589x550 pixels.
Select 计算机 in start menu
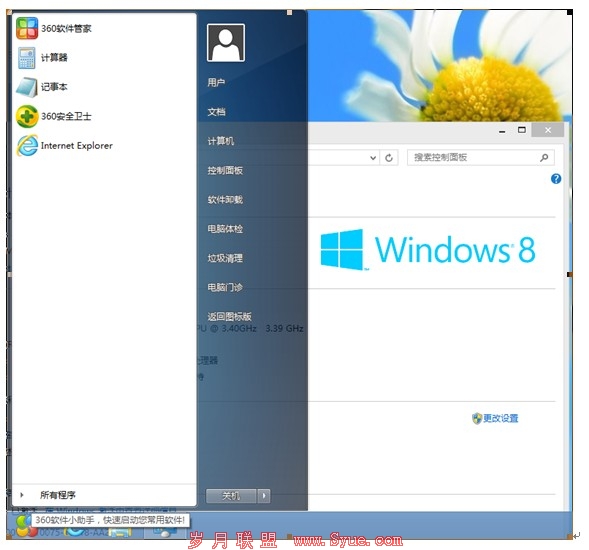(221, 141)
